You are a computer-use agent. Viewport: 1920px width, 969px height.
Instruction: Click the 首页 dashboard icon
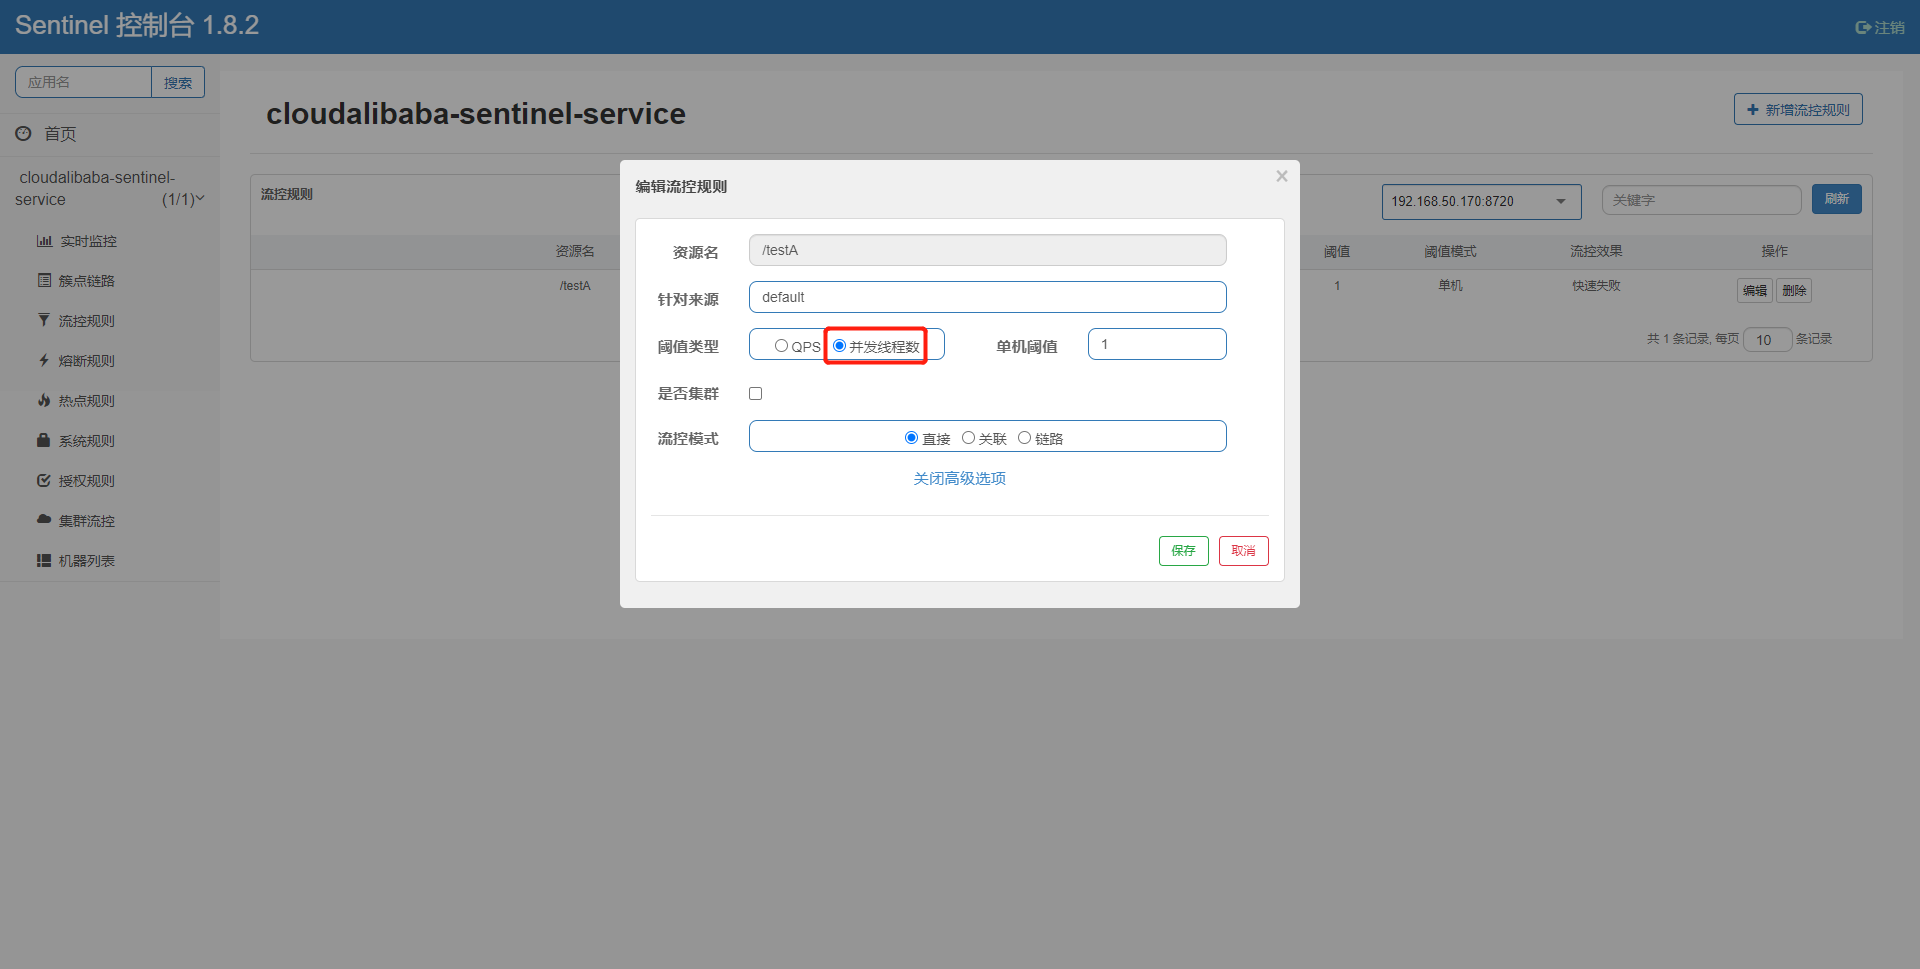coord(23,133)
